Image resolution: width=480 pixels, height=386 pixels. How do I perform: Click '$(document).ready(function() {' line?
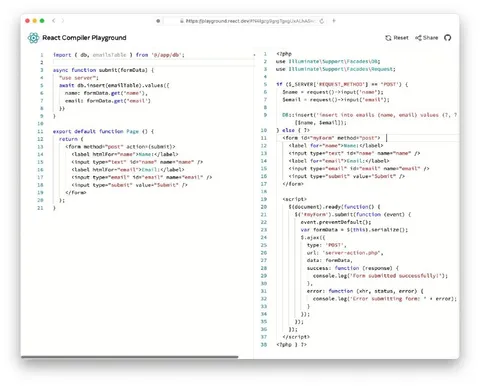tap(335, 207)
